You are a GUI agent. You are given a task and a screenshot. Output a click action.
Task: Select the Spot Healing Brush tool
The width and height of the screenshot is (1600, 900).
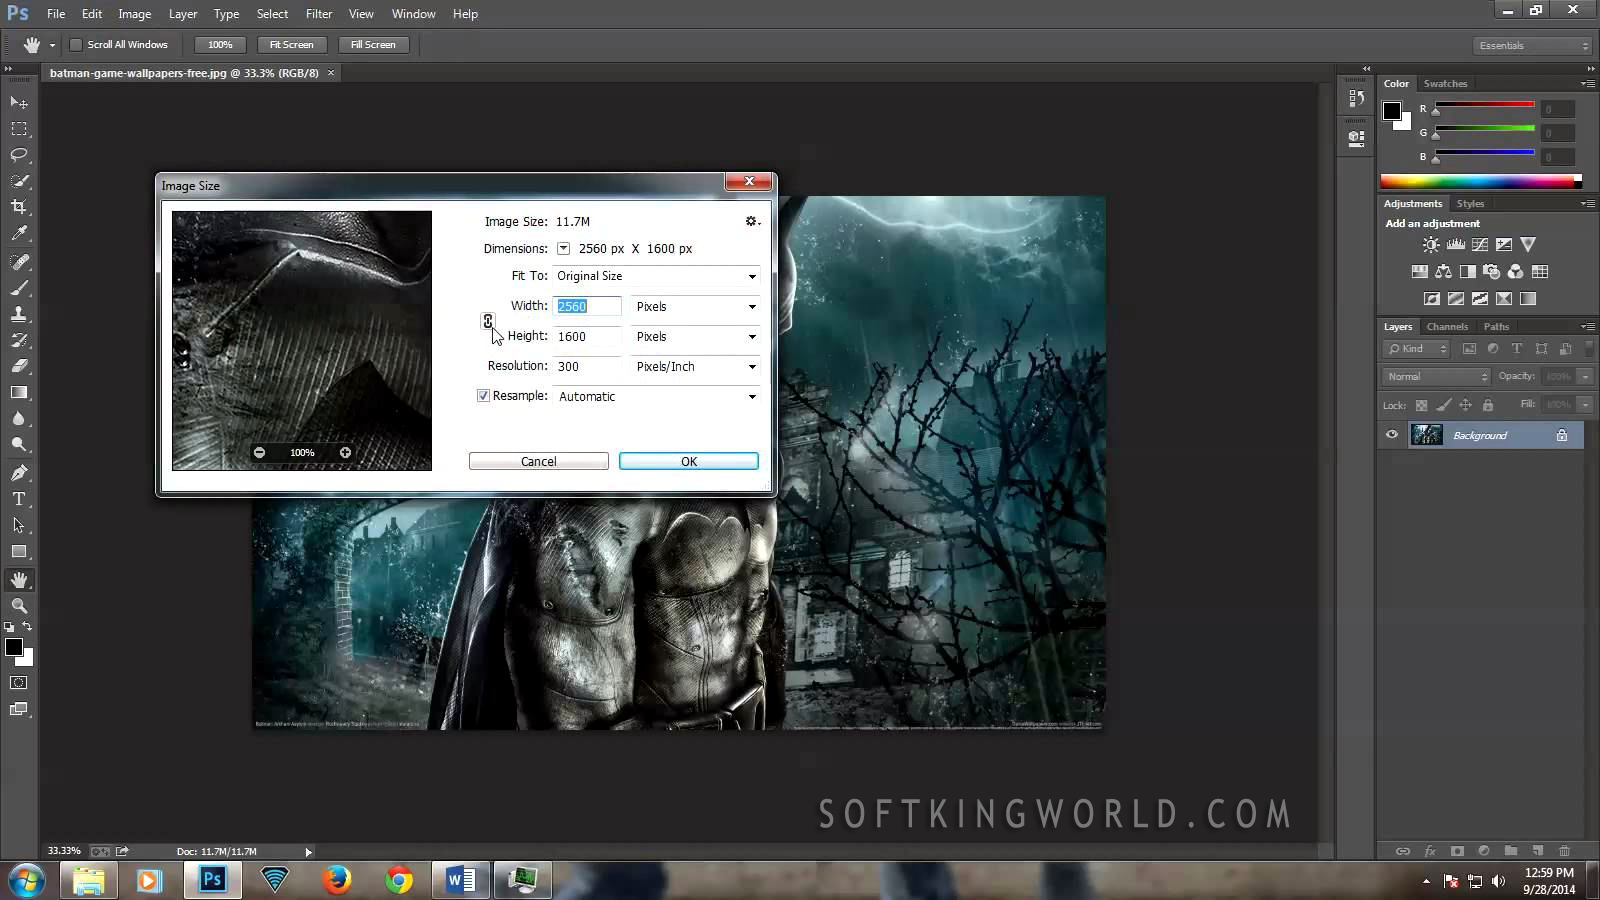19,262
